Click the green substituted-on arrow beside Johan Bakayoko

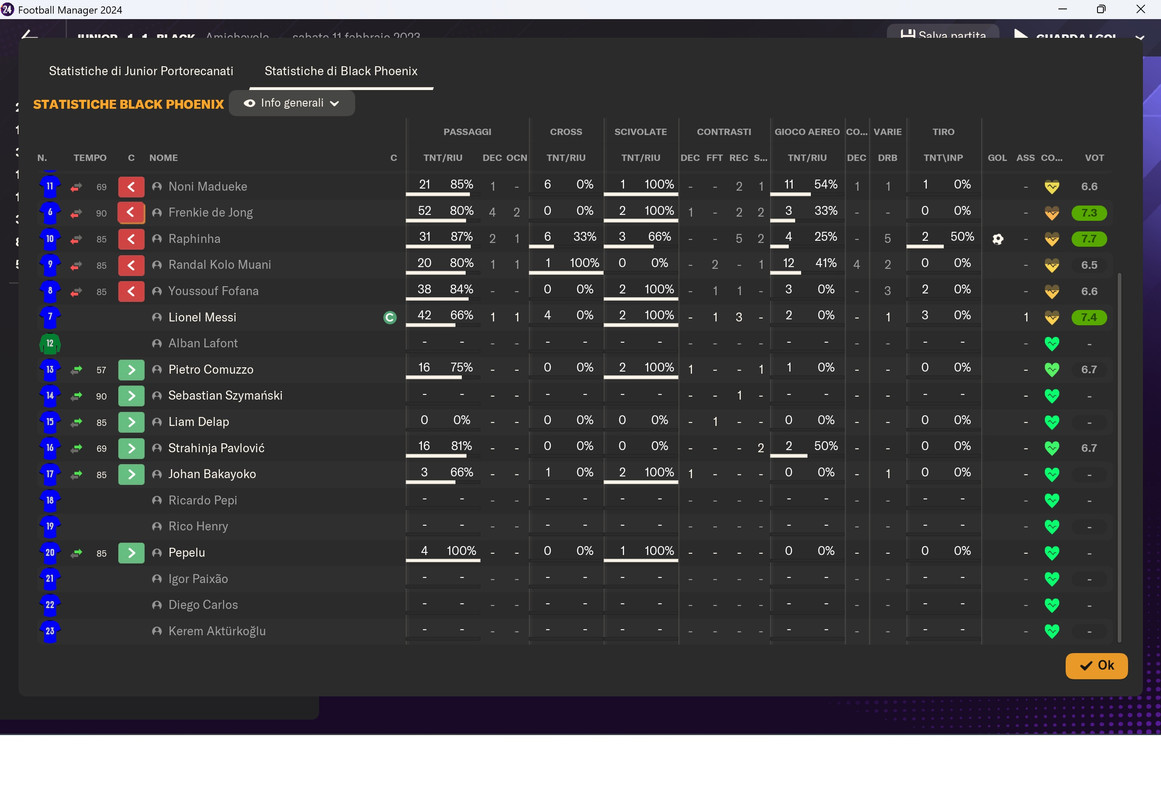coord(131,474)
